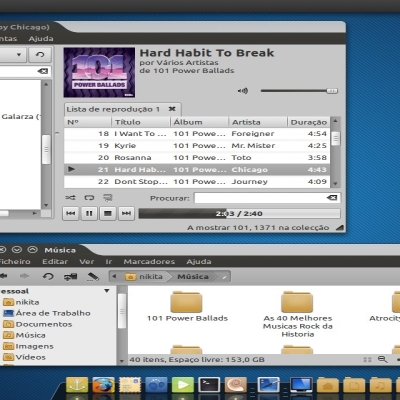This screenshot has height=400, width=400.
Task: Click into the Procurar search field
Action: (x=267, y=198)
